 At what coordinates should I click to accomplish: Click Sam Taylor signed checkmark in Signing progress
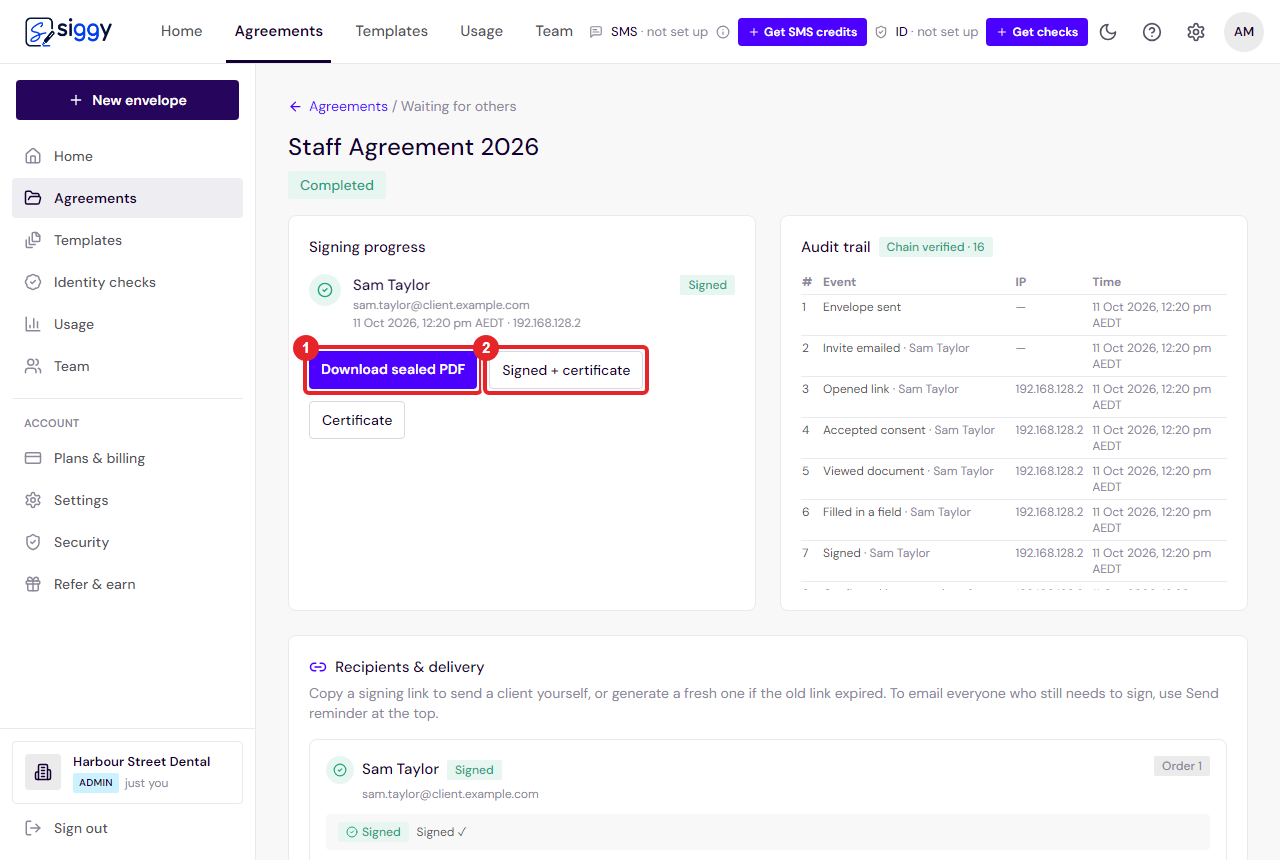click(325, 290)
